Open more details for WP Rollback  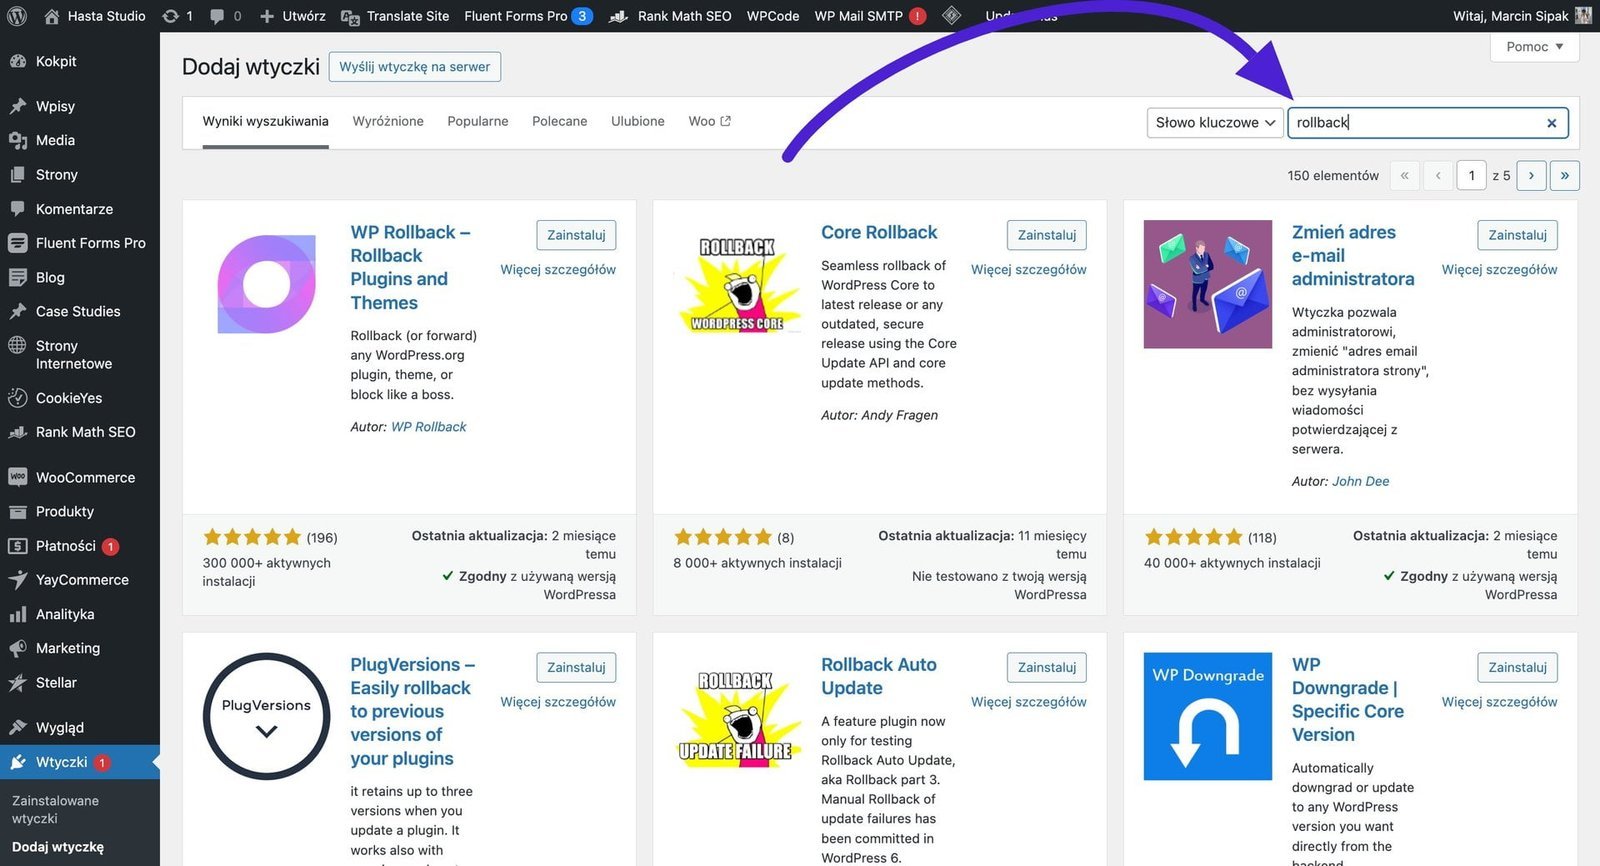(x=558, y=270)
